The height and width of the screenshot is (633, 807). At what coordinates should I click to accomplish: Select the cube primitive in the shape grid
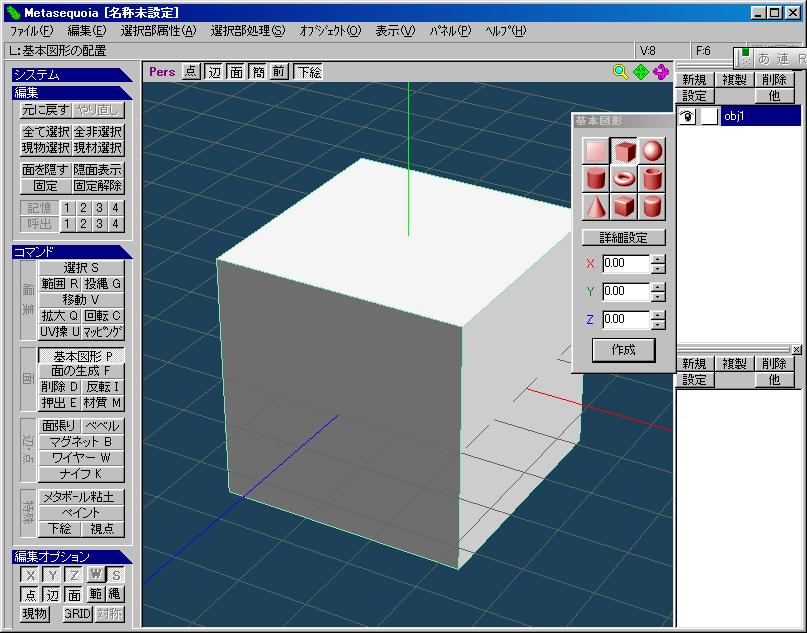click(x=624, y=151)
